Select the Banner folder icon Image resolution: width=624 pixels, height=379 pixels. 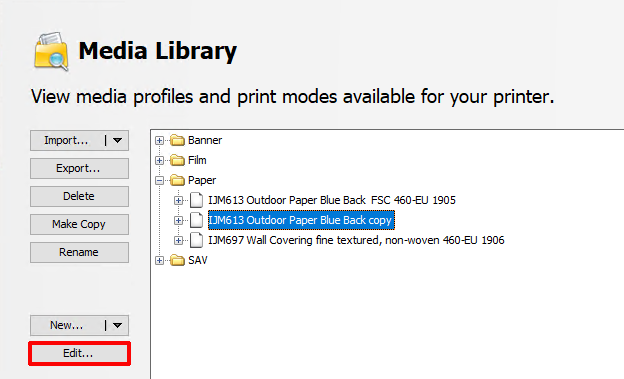(177, 140)
